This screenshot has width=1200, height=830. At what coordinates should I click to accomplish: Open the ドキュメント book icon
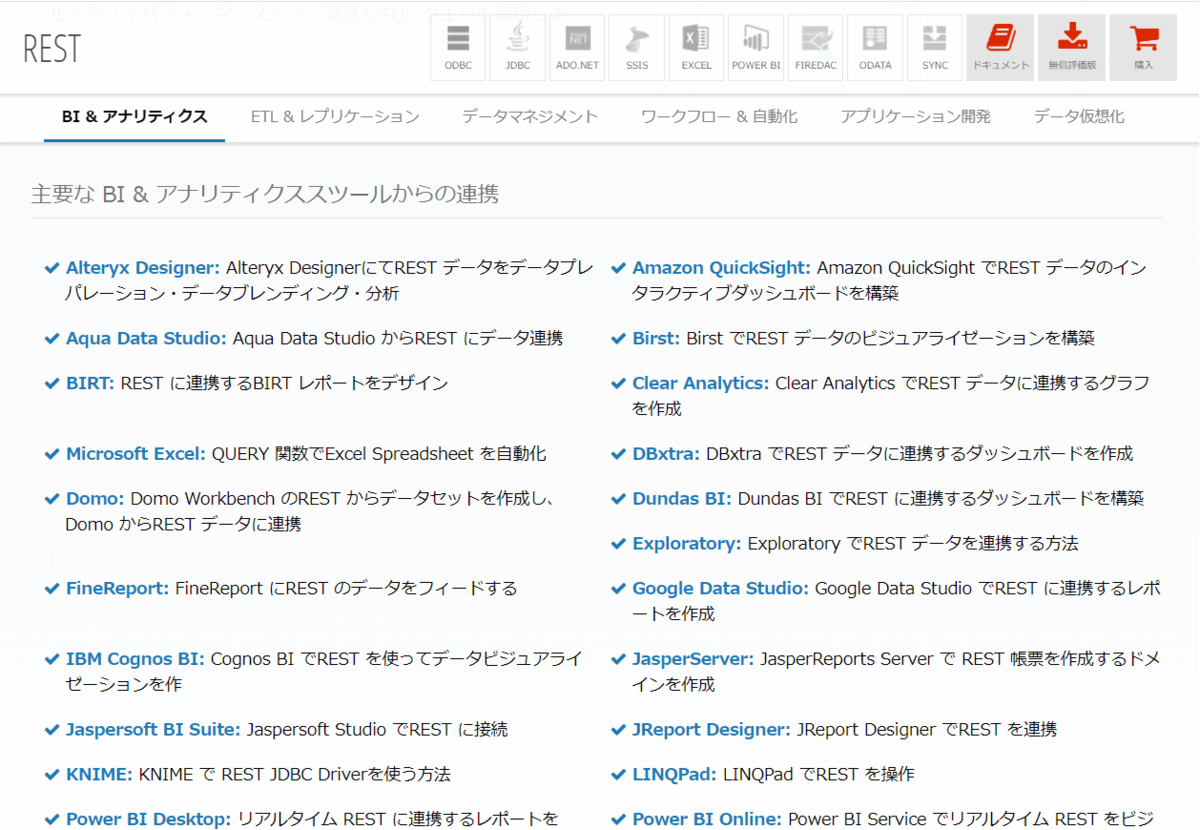[1000, 48]
